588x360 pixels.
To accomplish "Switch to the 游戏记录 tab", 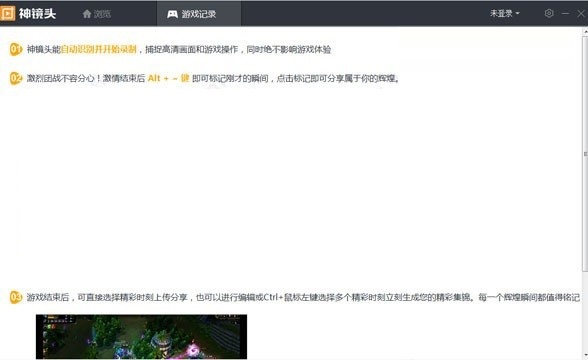I will click(199, 14).
